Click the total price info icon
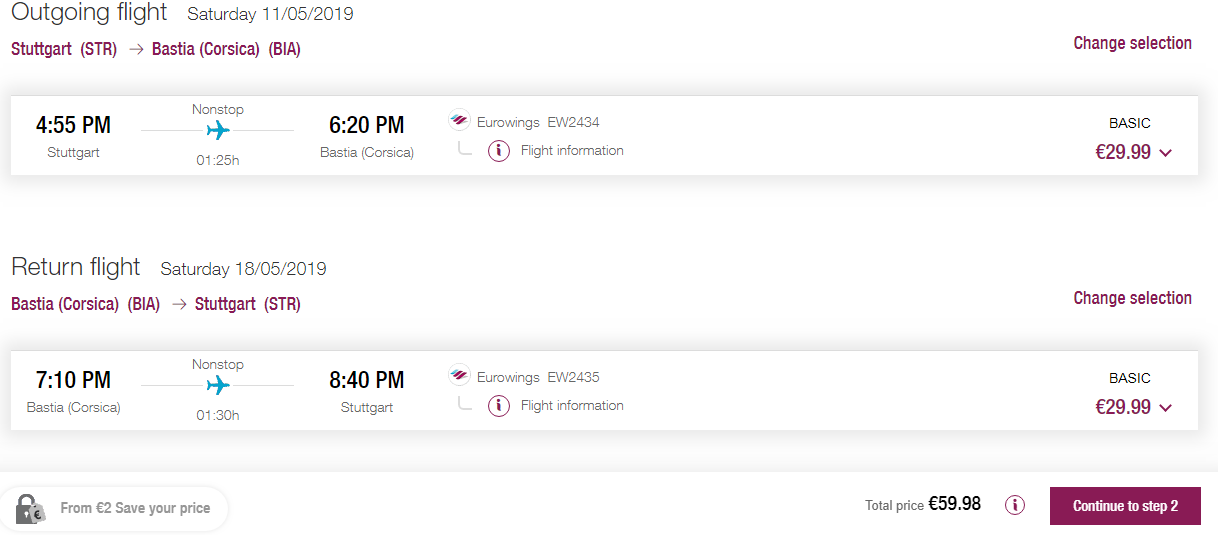The image size is (1218, 535). pyautogui.click(x=1015, y=505)
